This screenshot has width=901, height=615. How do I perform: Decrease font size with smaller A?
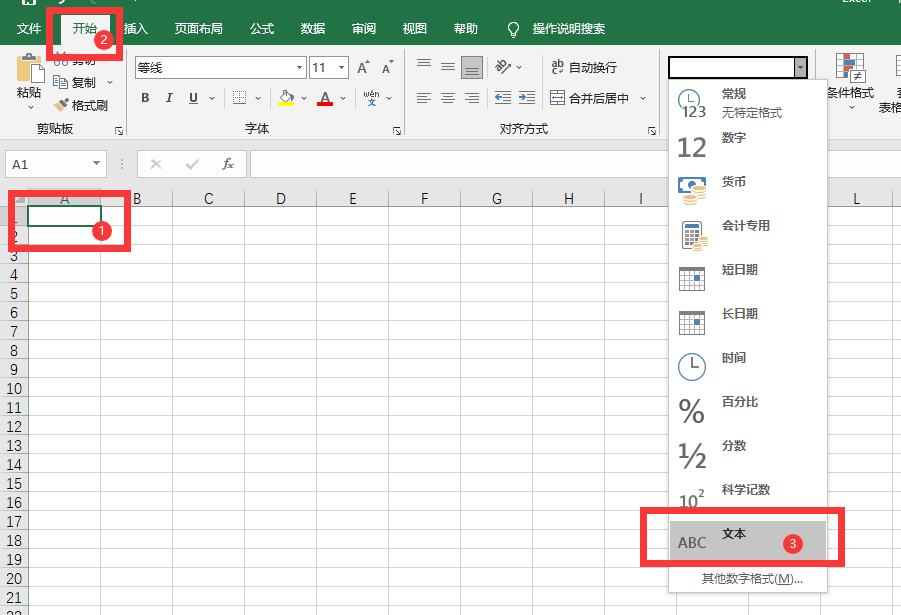tap(388, 67)
